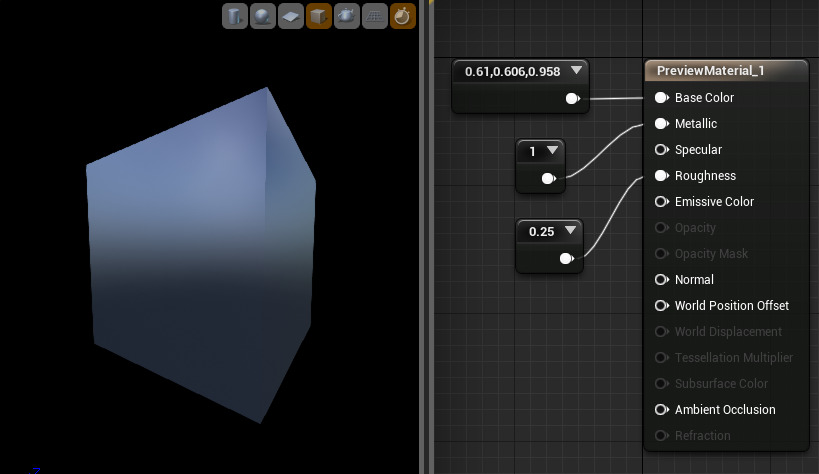Click the World Position Offset pin

coord(662,306)
